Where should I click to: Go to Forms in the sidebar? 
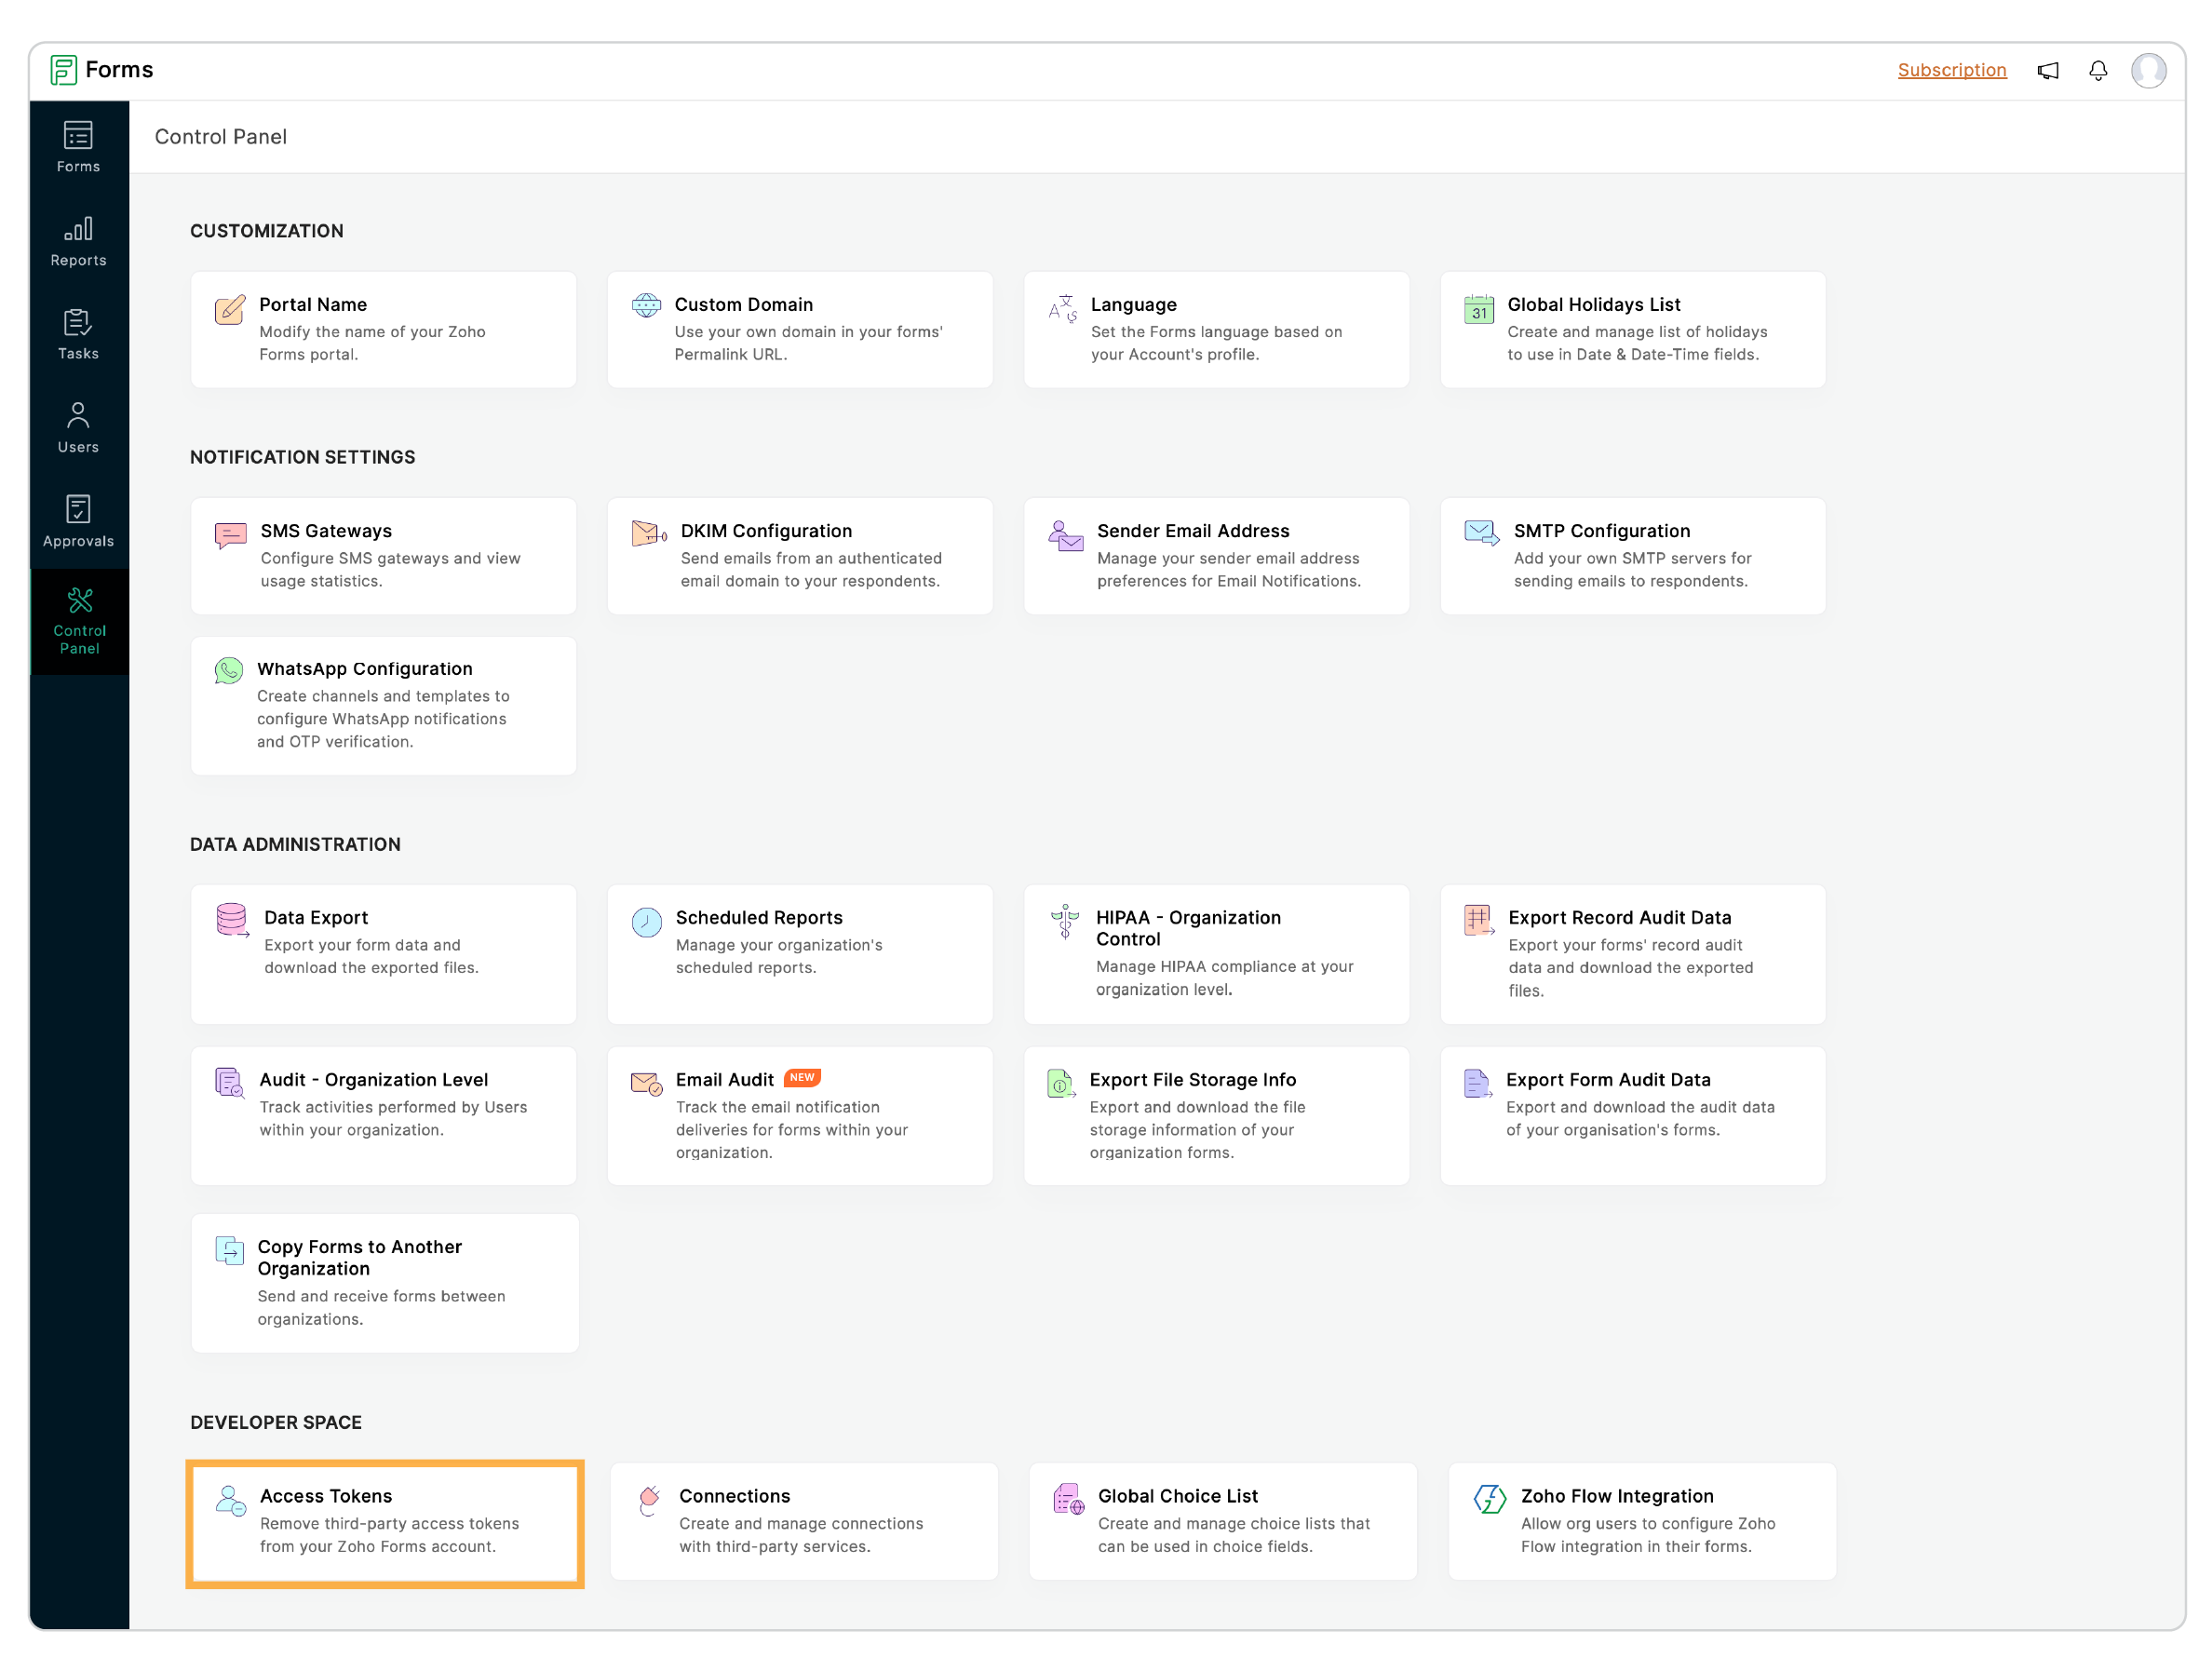pos(78,147)
